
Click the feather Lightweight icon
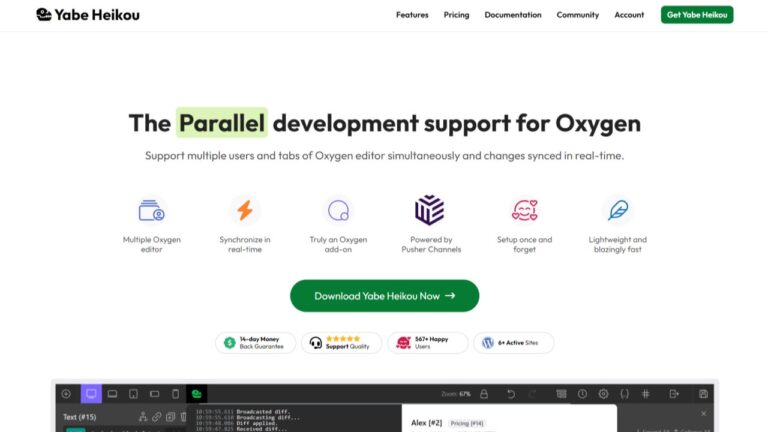(618, 210)
